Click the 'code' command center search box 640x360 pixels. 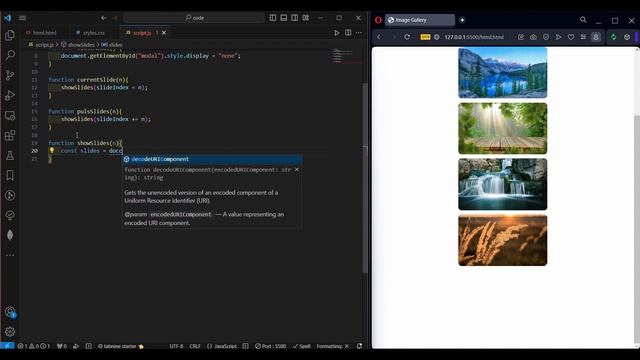194,18
